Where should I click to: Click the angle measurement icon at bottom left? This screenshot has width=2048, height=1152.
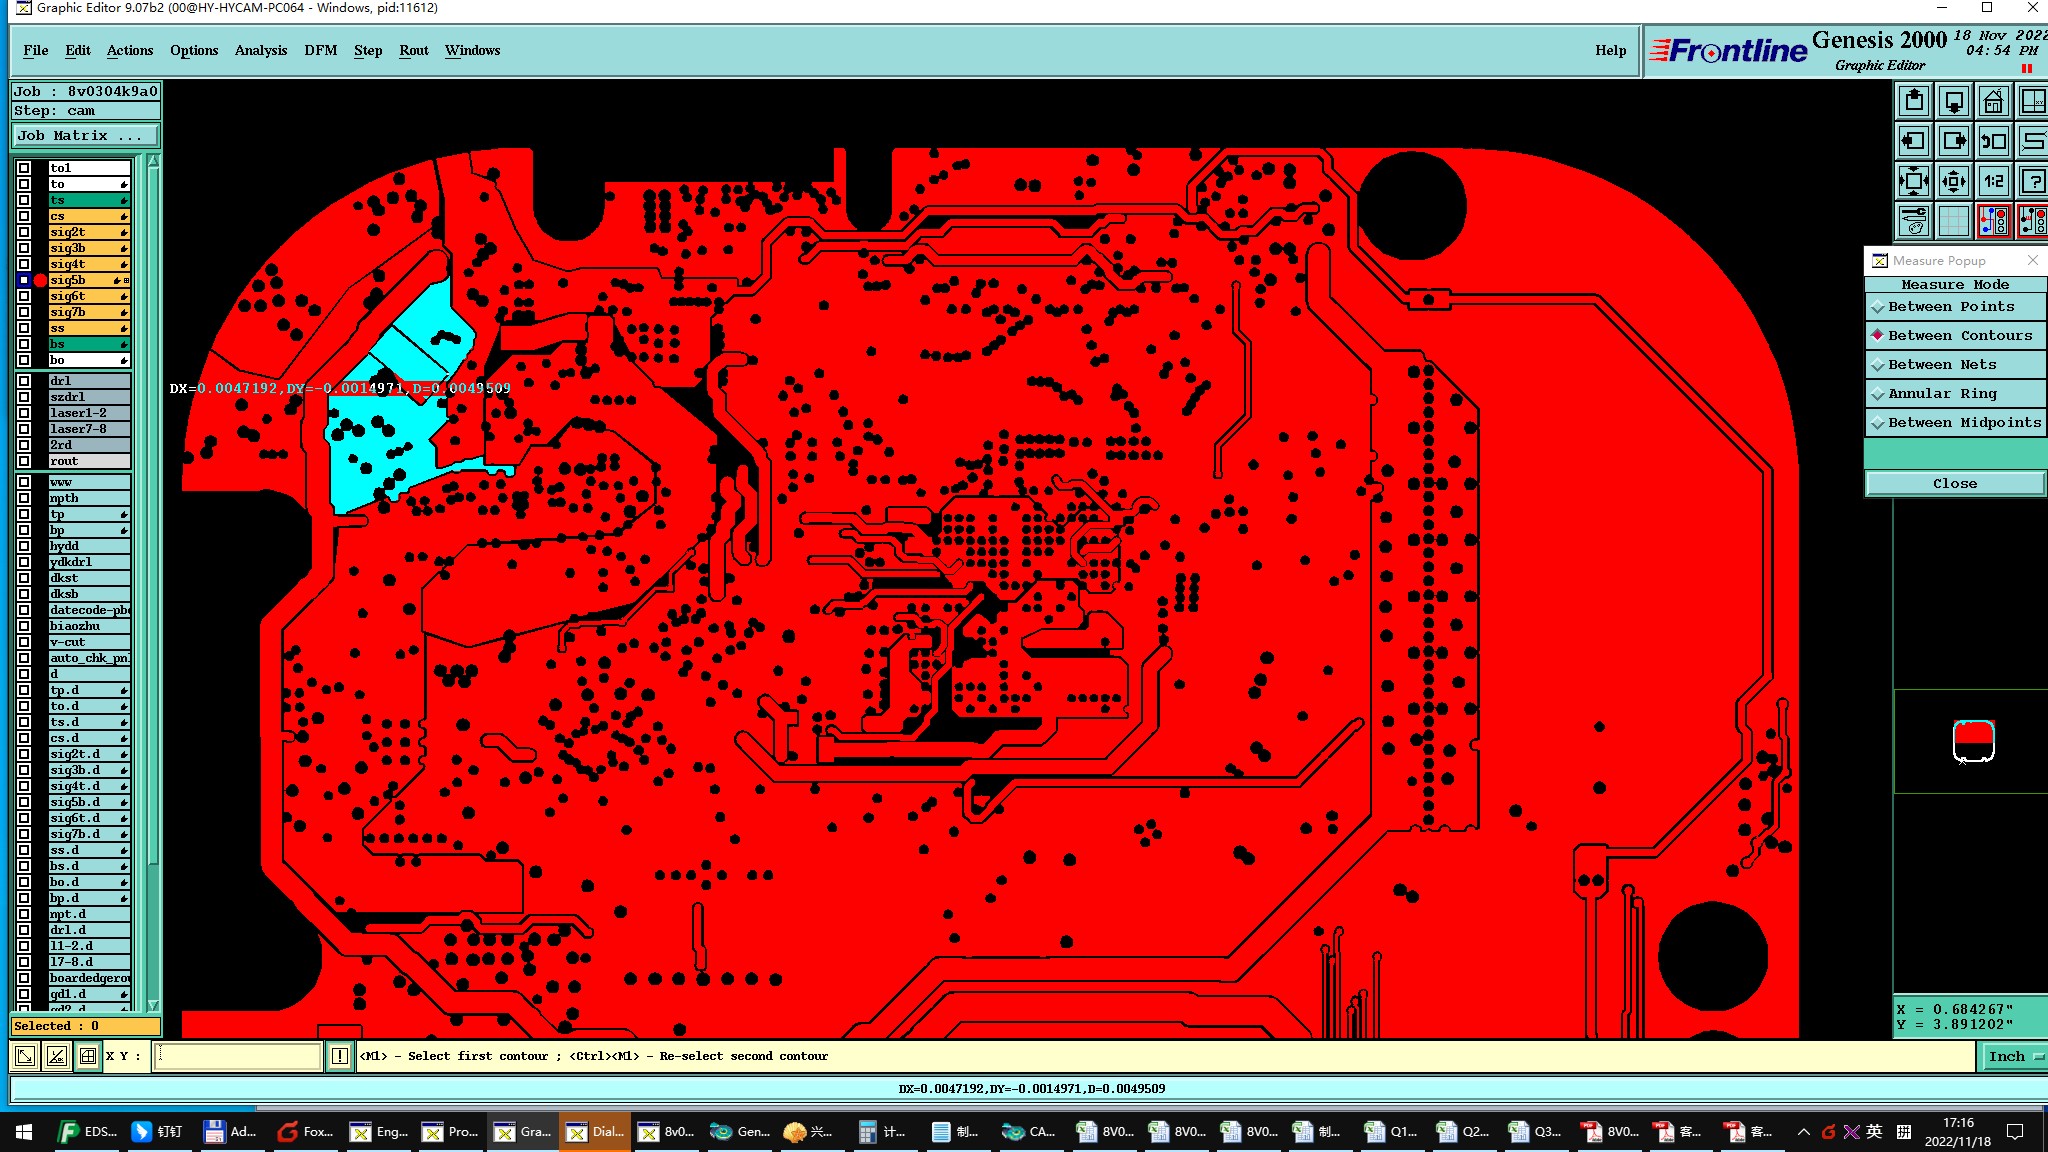pyautogui.click(x=57, y=1056)
